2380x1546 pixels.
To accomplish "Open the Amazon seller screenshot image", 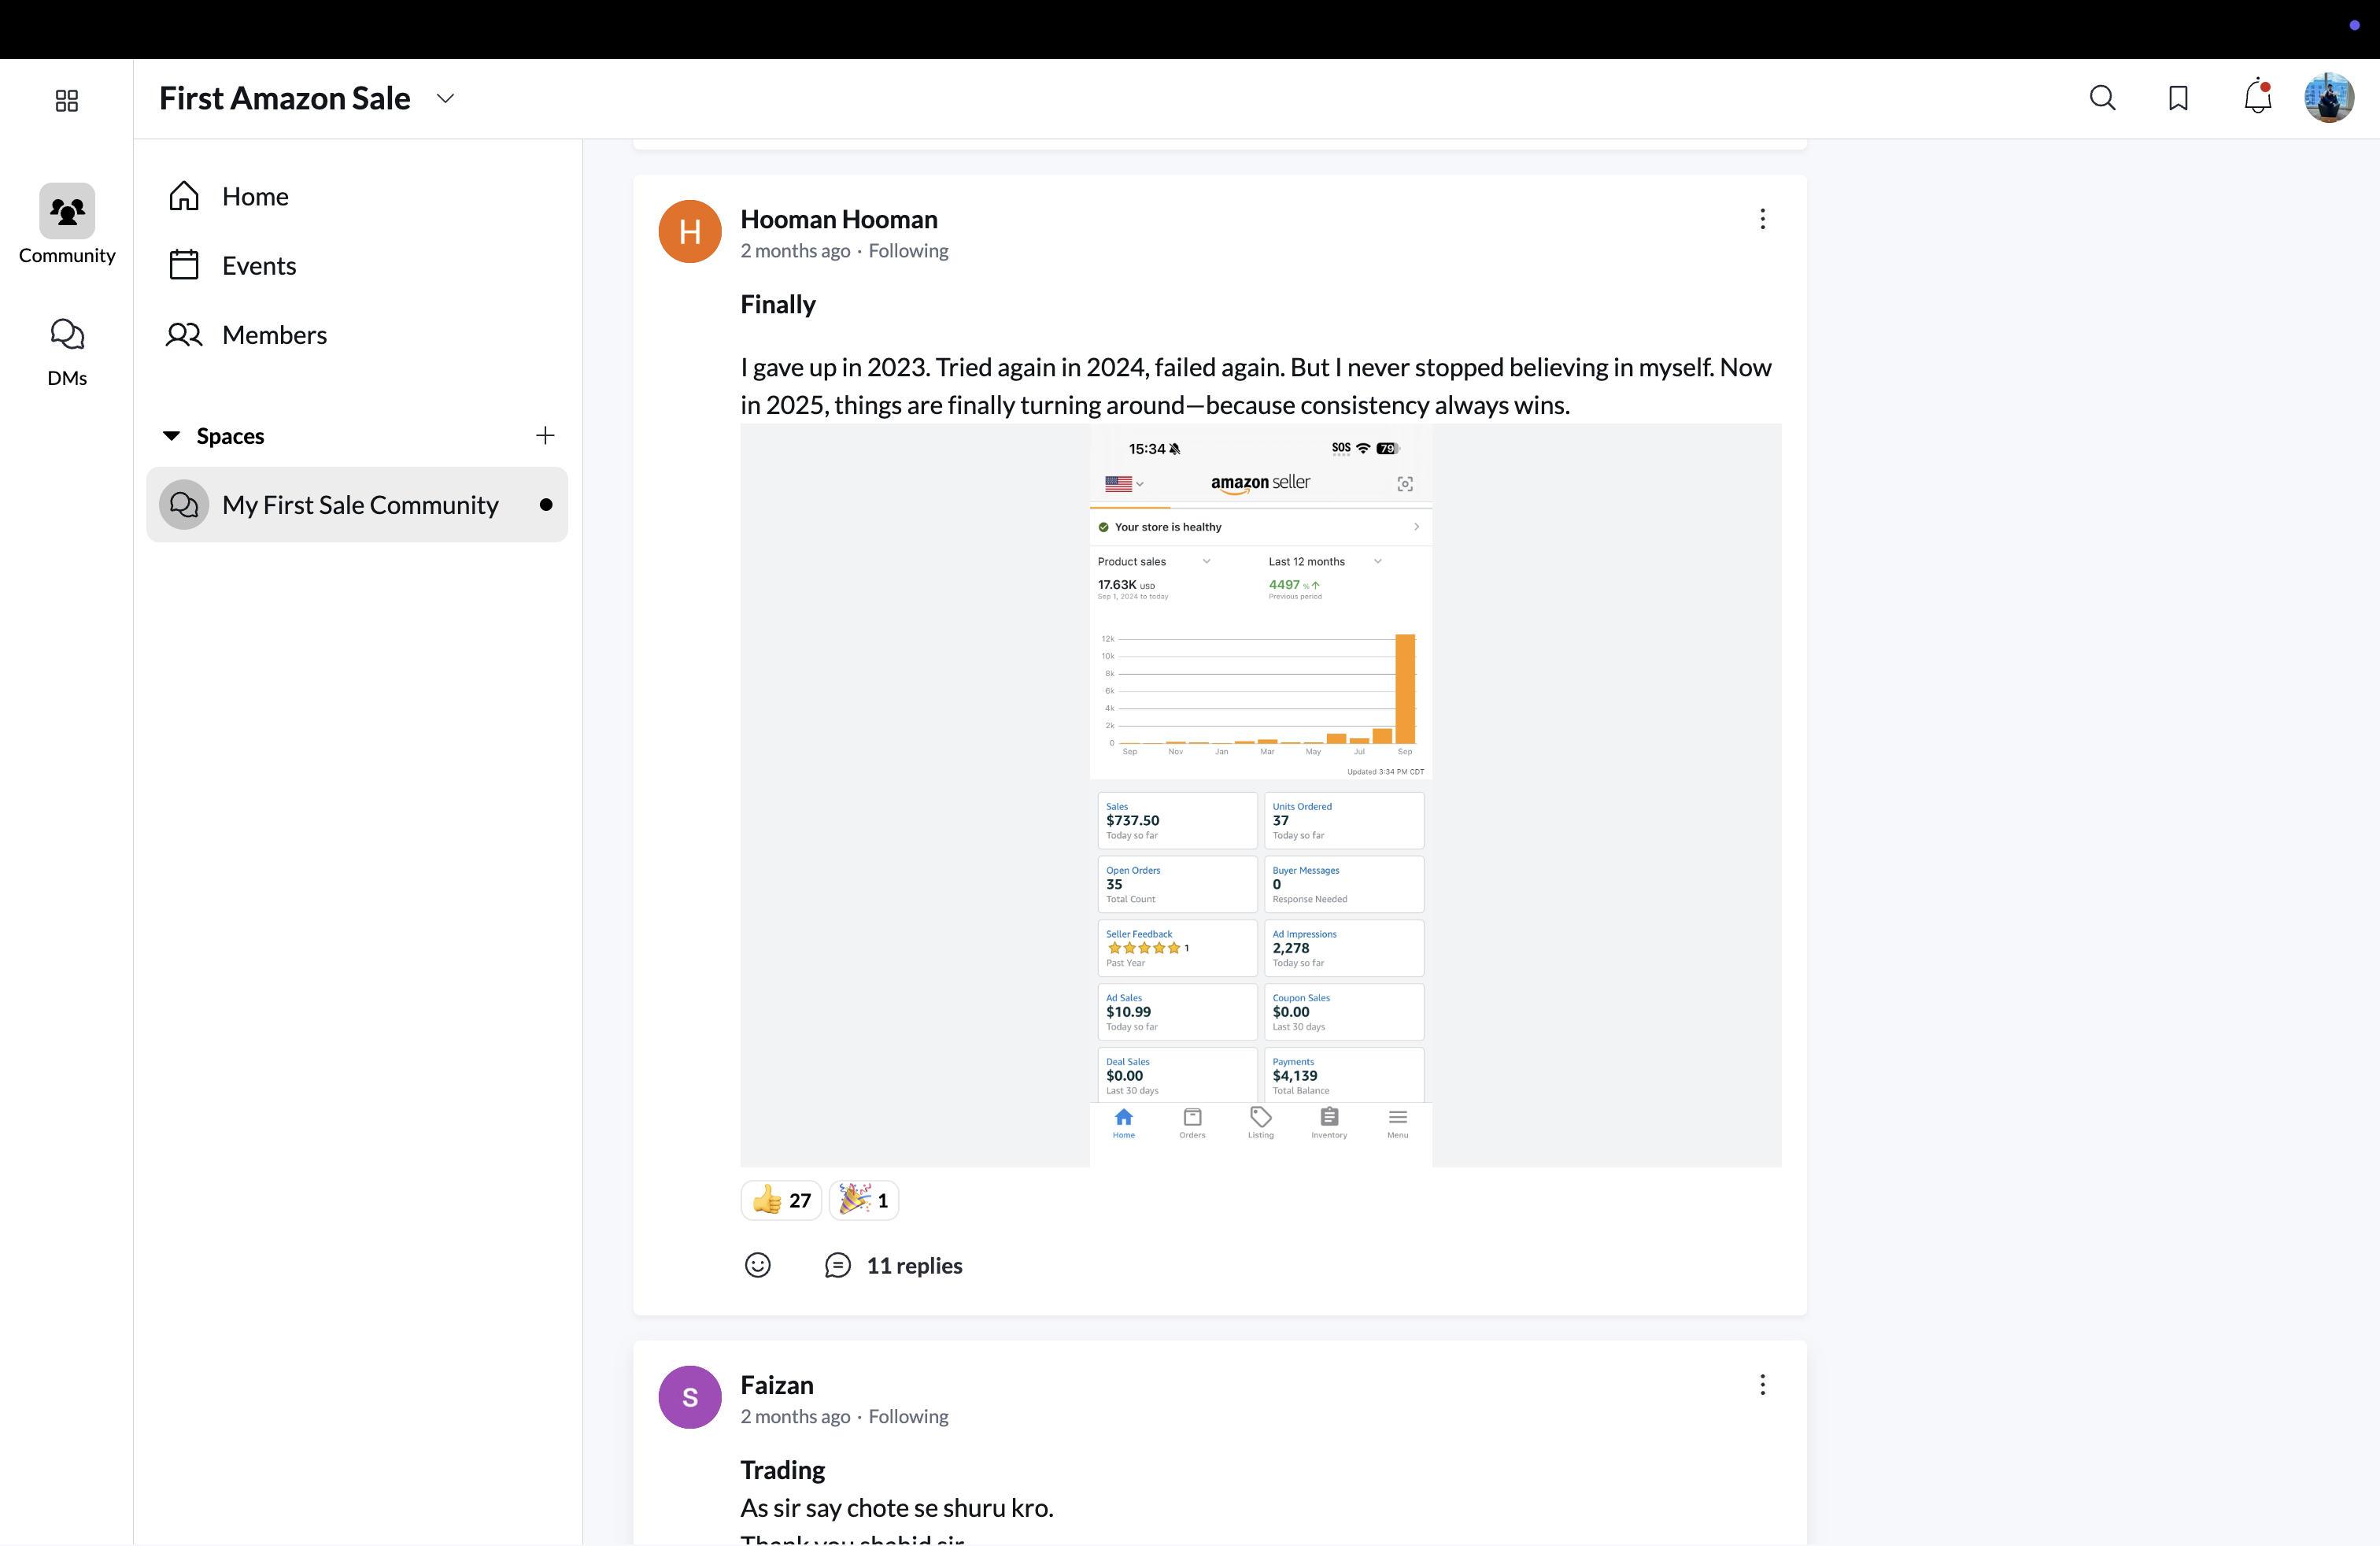I will [x=1260, y=795].
